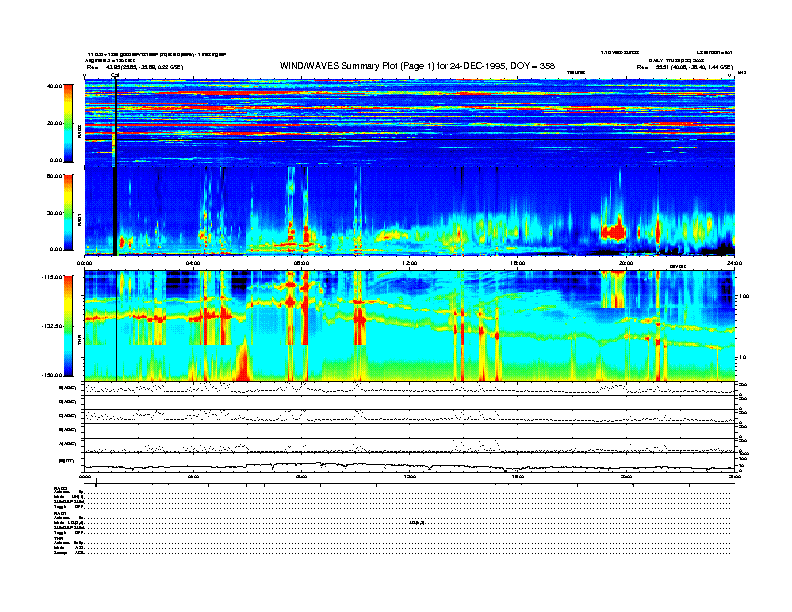Click the -132.50 value on TNR scale
The image size is (792, 612).
pyautogui.click(x=50, y=326)
